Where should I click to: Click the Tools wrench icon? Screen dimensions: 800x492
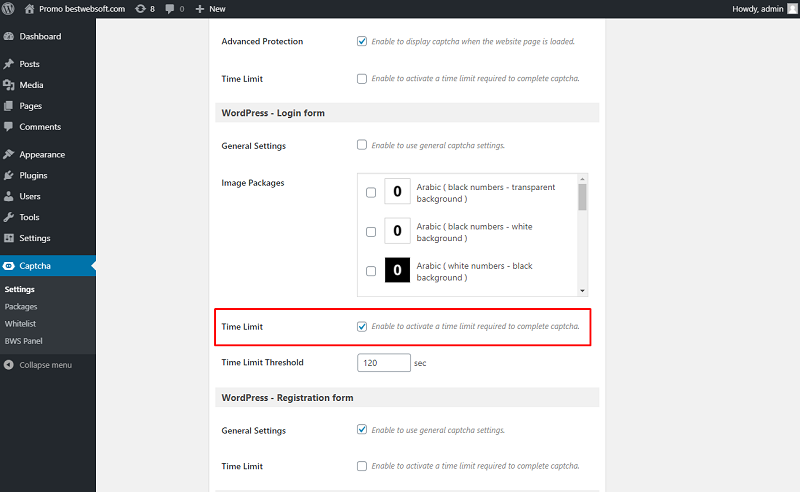(9, 217)
